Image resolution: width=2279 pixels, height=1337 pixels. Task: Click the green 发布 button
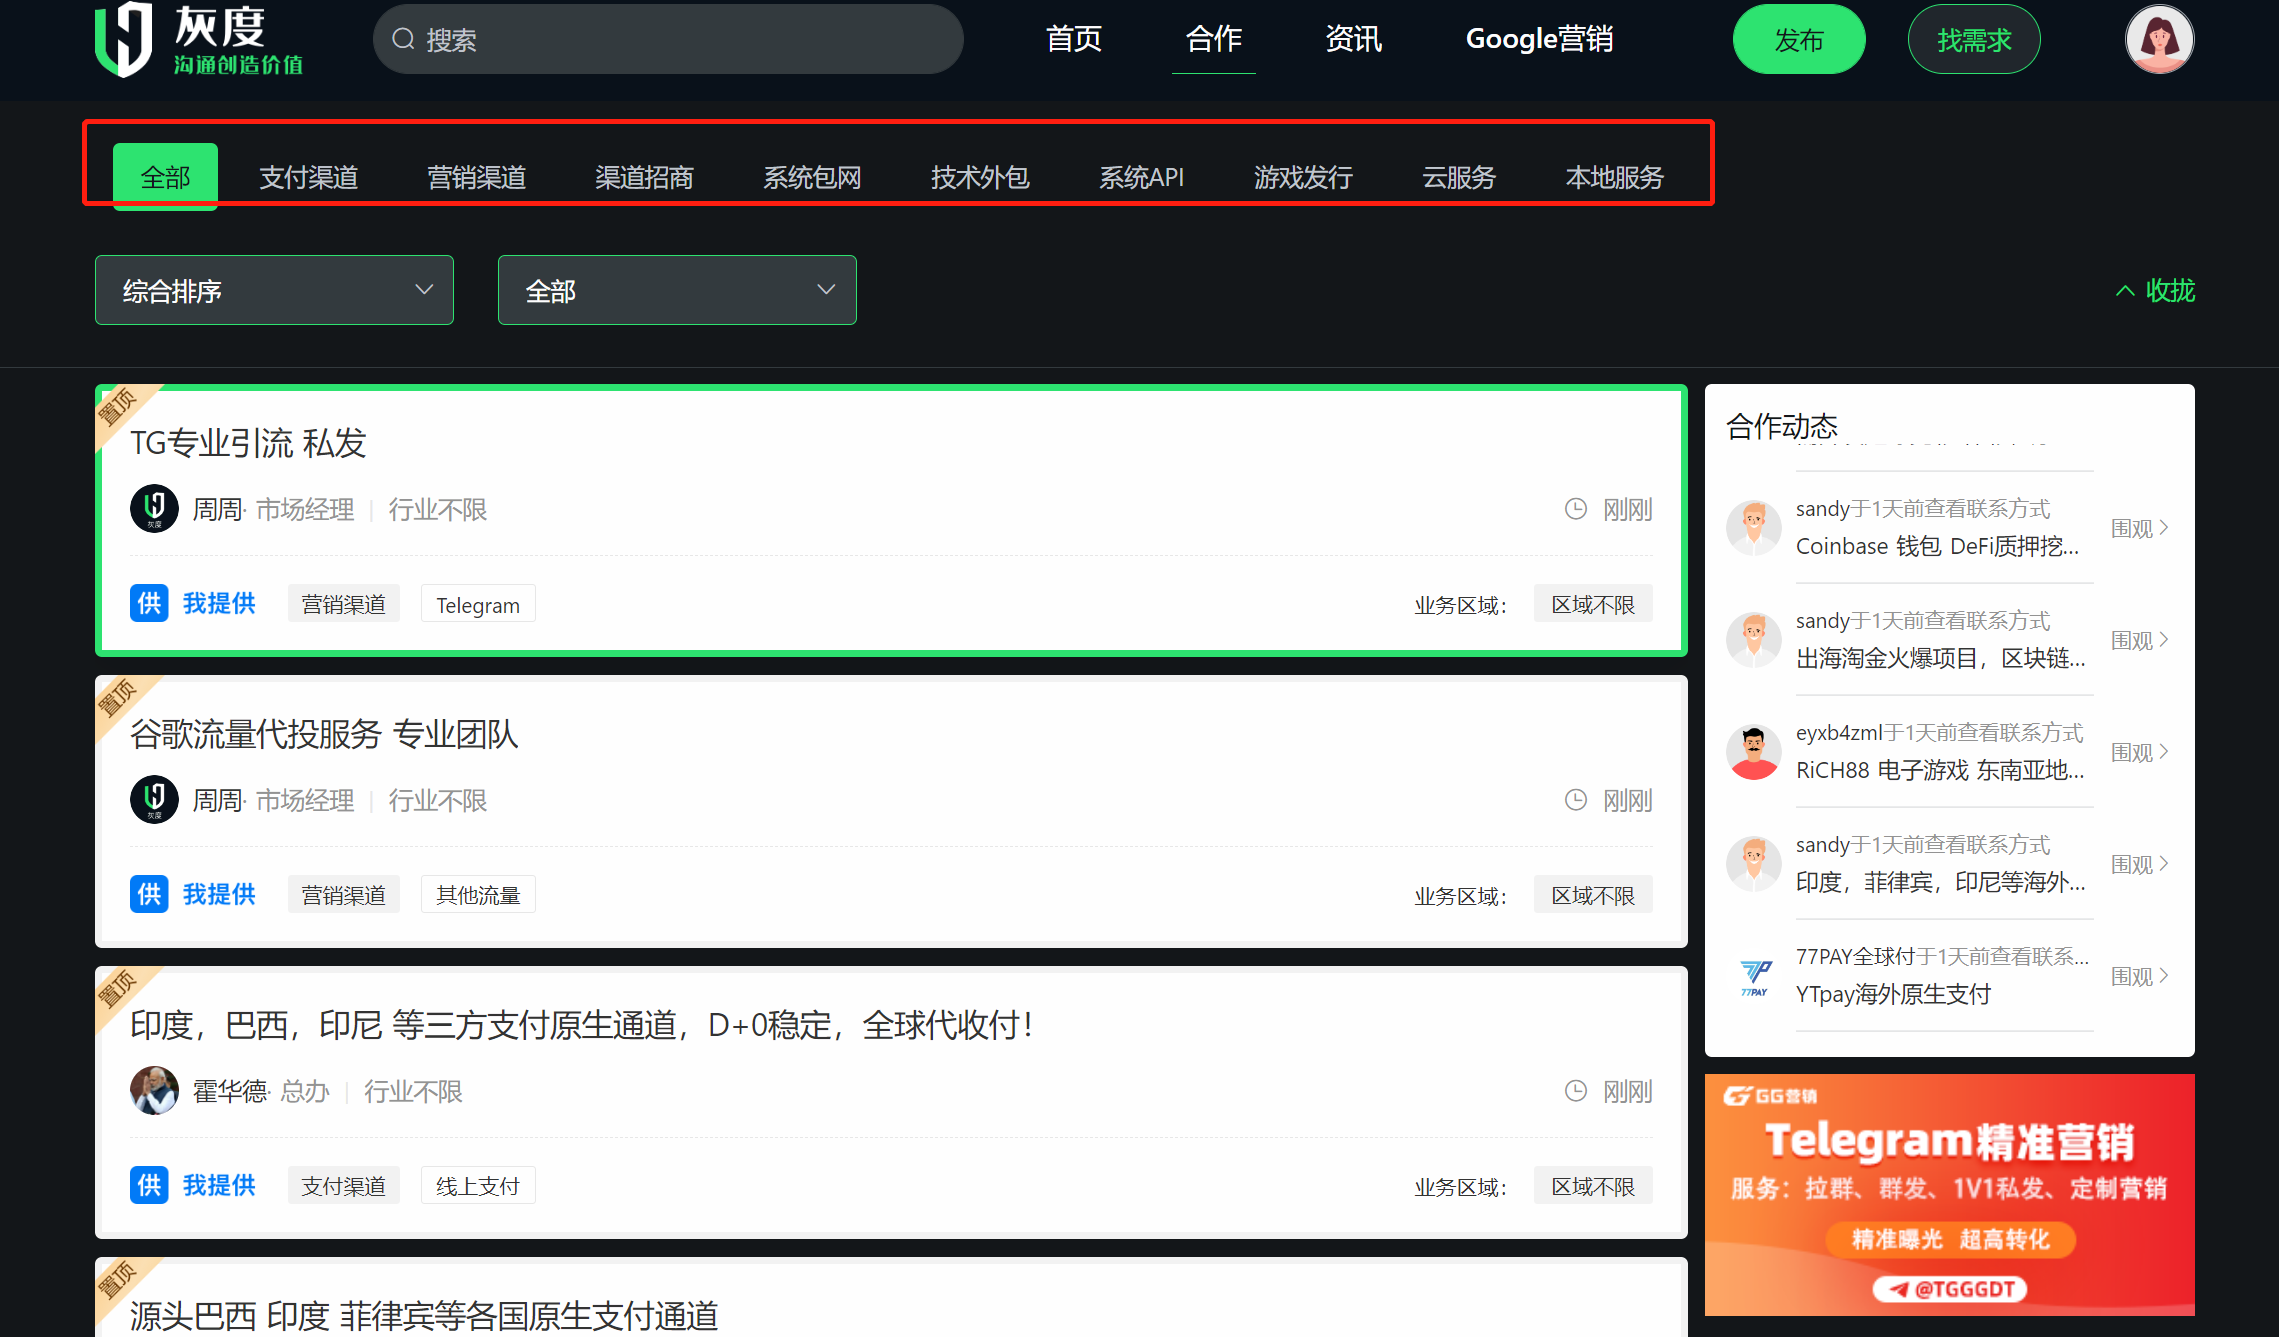[x=1799, y=39]
